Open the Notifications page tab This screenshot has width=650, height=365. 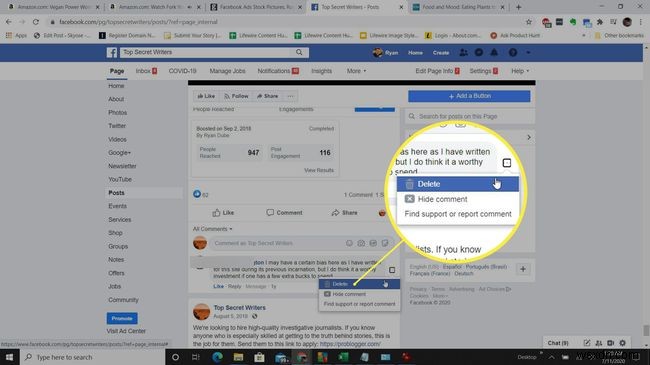point(278,71)
